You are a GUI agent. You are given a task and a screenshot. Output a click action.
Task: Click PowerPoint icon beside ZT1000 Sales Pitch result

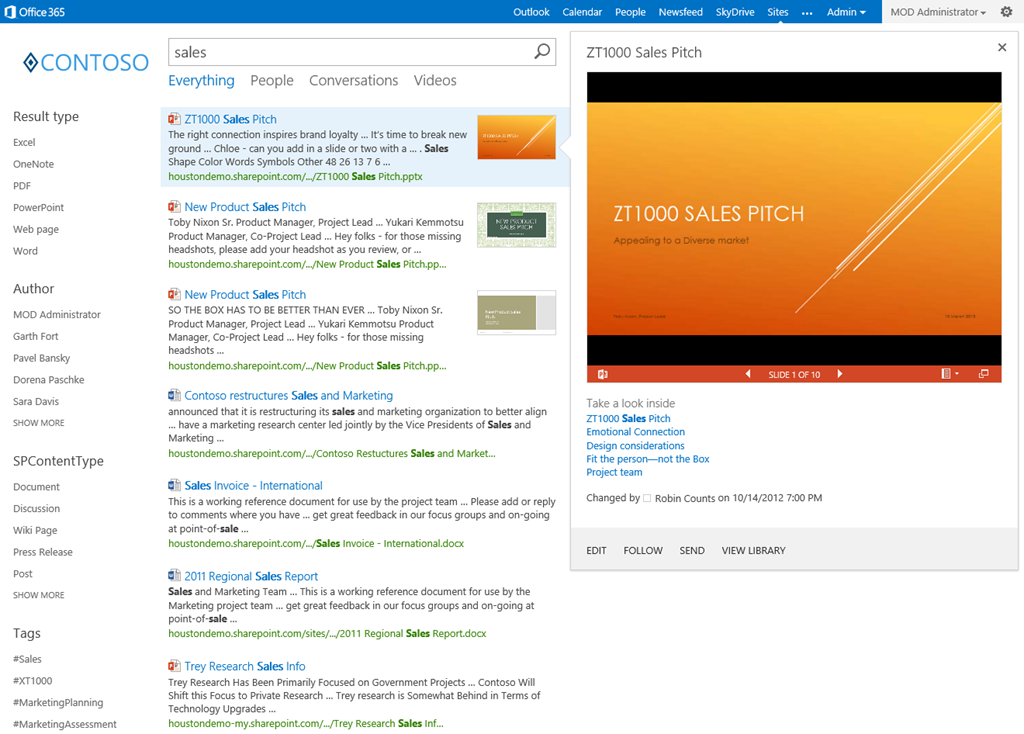pyautogui.click(x=174, y=119)
